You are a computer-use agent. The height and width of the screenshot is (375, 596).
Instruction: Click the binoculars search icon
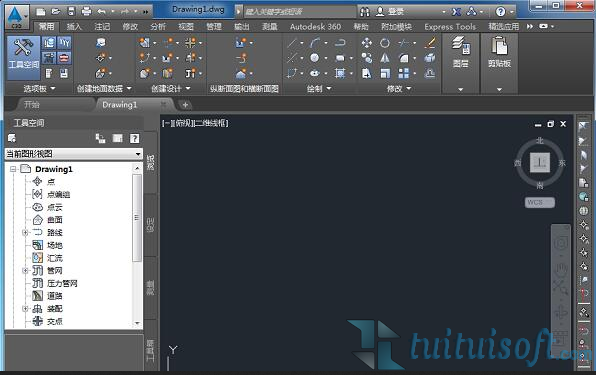click(x=365, y=12)
